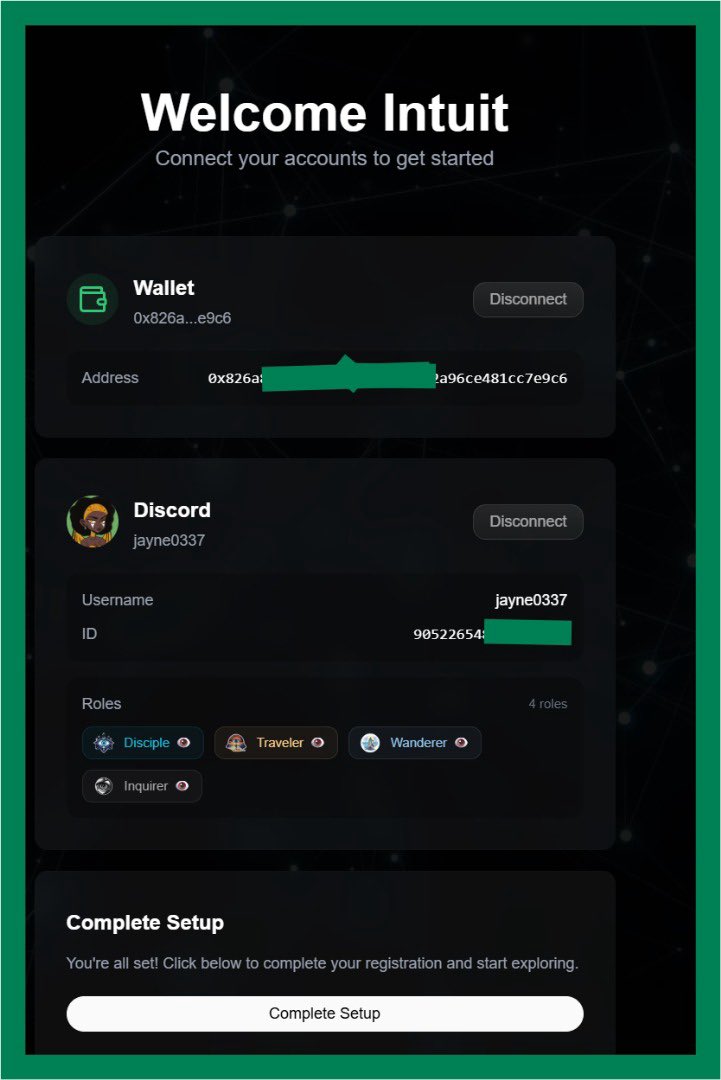The width and height of the screenshot is (721, 1080).
Task: Disconnect the Discord account
Action: [x=528, y=521]
